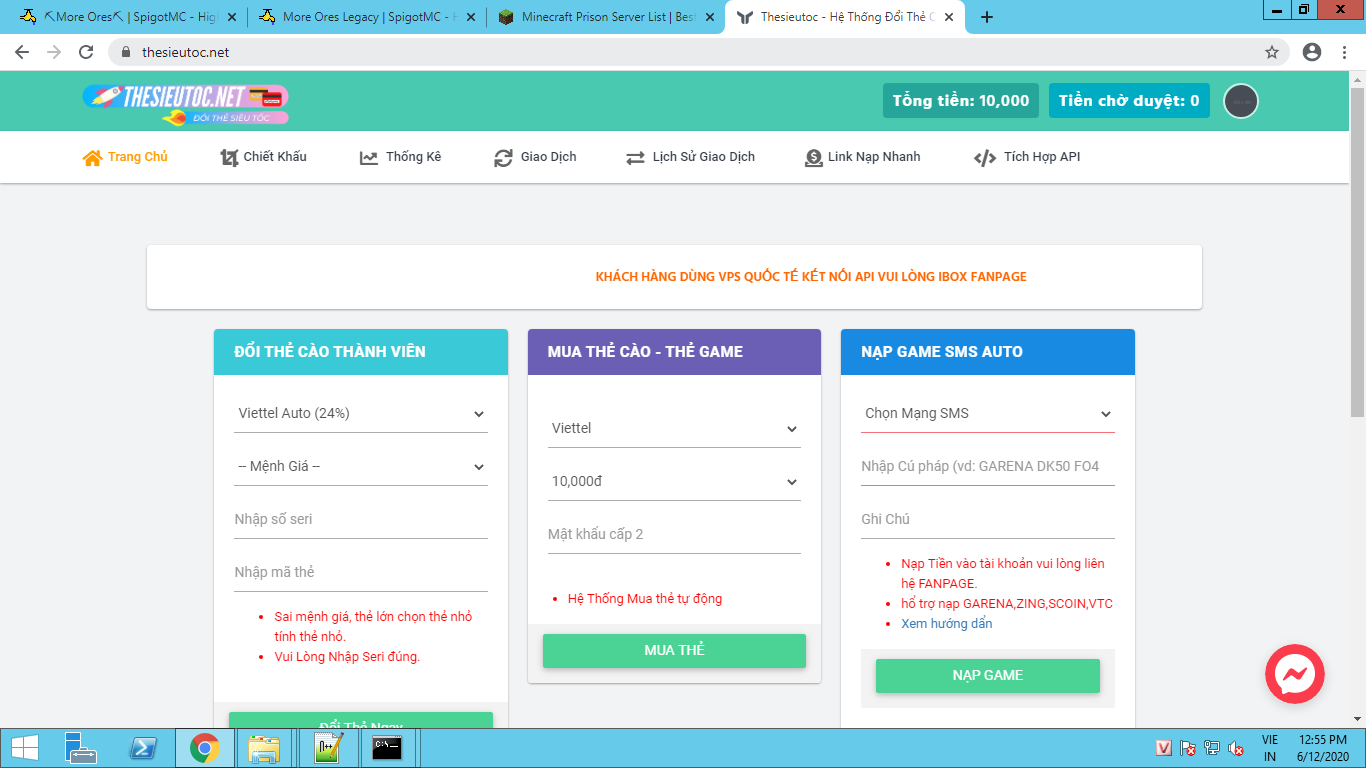View site security info via lock icon

(126, 52)
